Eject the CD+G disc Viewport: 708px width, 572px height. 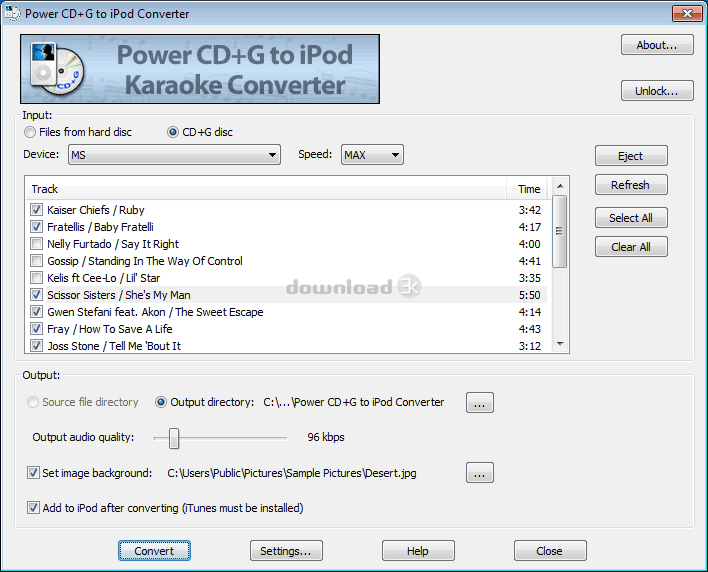[631, 156]
